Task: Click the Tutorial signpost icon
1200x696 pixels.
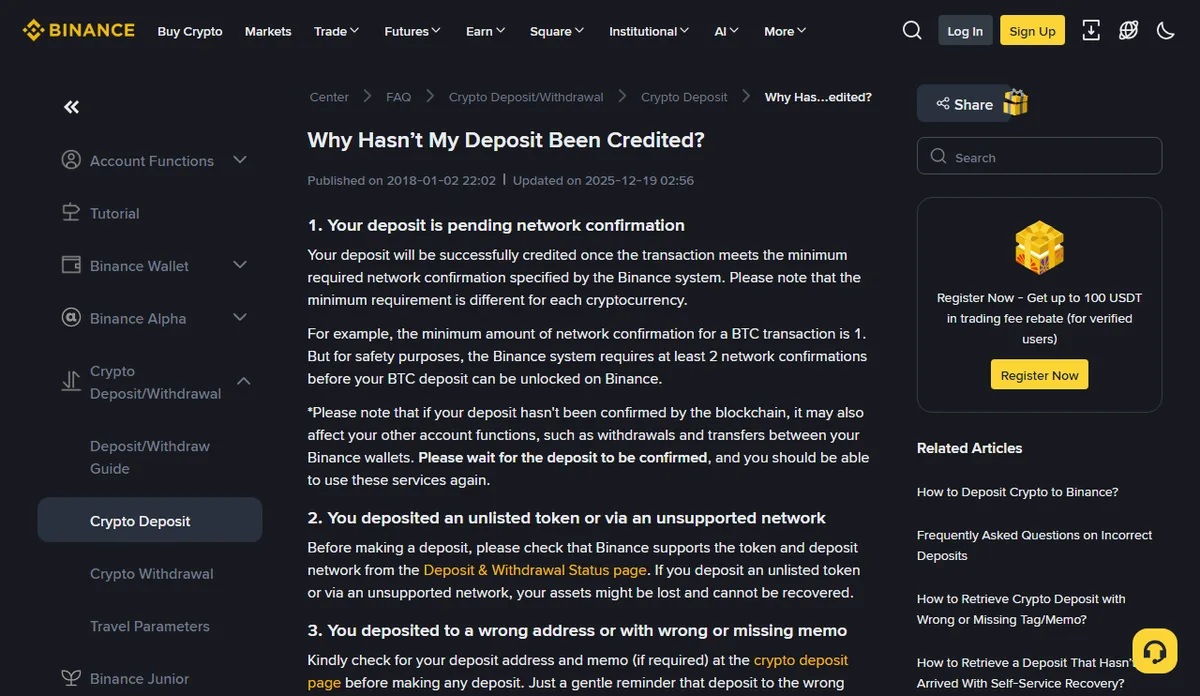Action: pyautogui.click(x=71, y=213)
